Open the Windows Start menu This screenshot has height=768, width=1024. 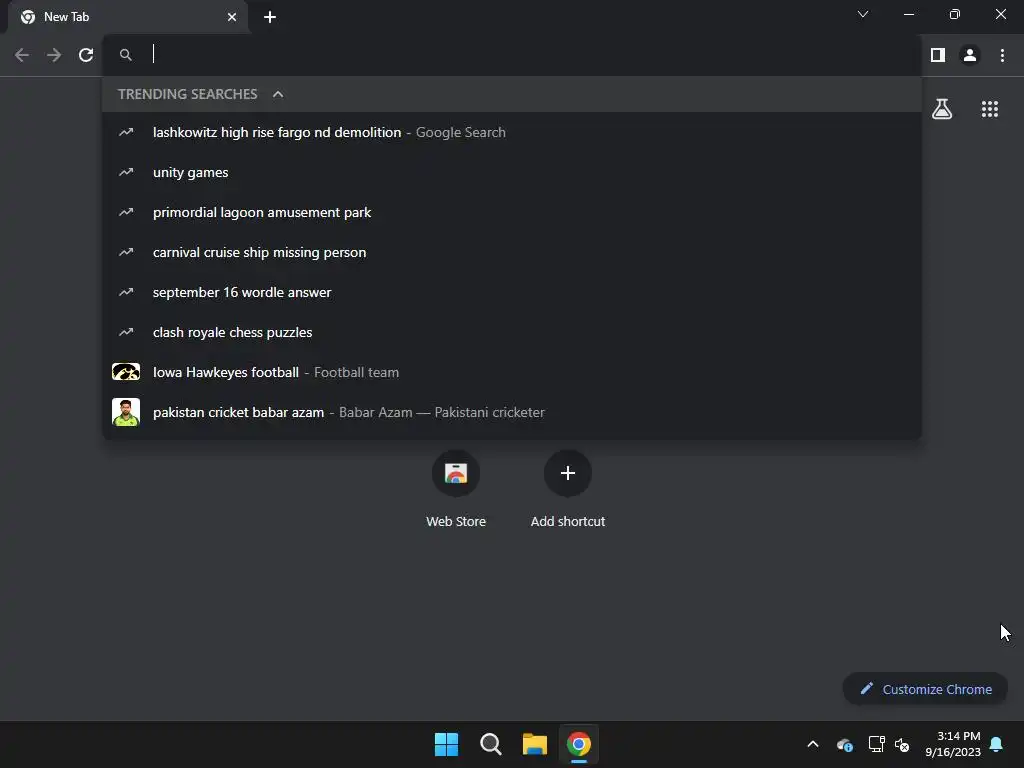pyautogui.click(x=447, y=744)
